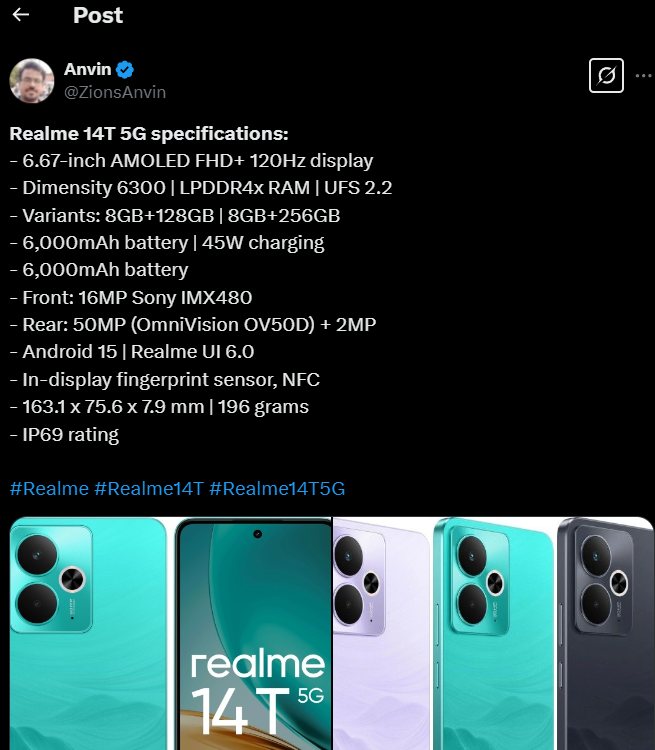
Task: Go back using the arrow icon
Action: pyautogui.click(x=21, y=15)
